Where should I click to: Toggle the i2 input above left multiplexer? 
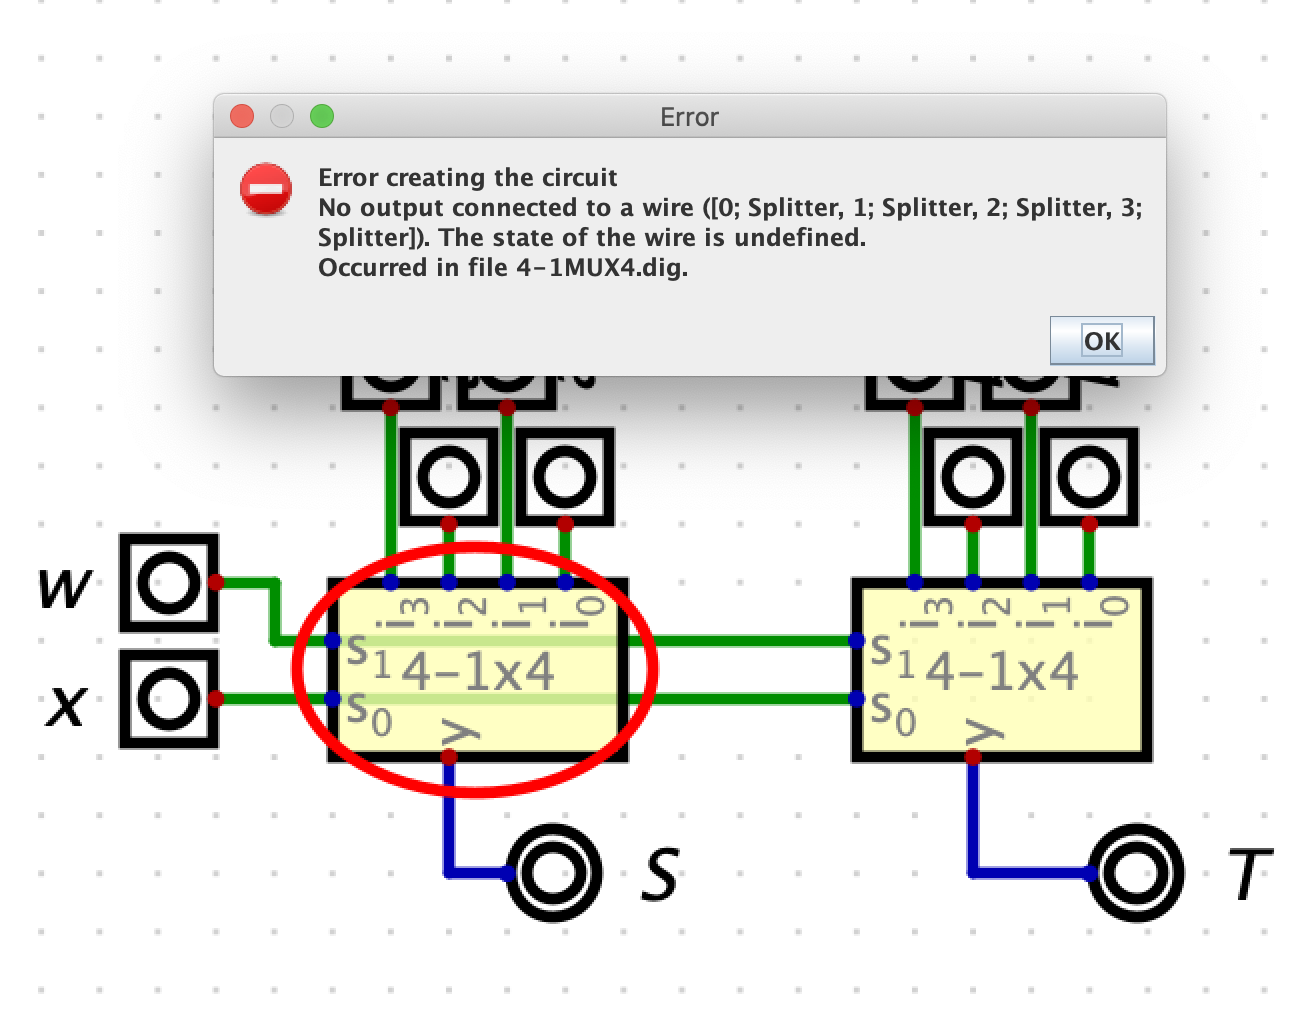pyautogui.click(x=450, y=477)
